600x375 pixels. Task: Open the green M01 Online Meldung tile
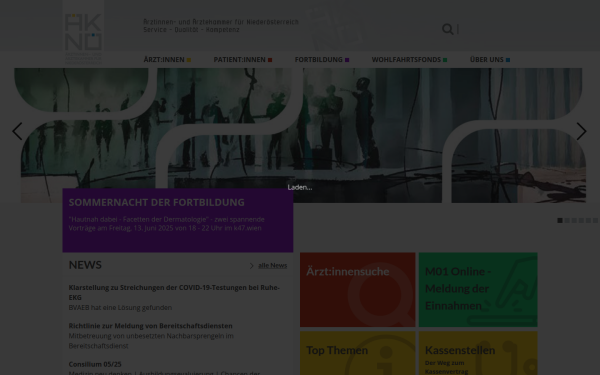[x=478, y=290]
